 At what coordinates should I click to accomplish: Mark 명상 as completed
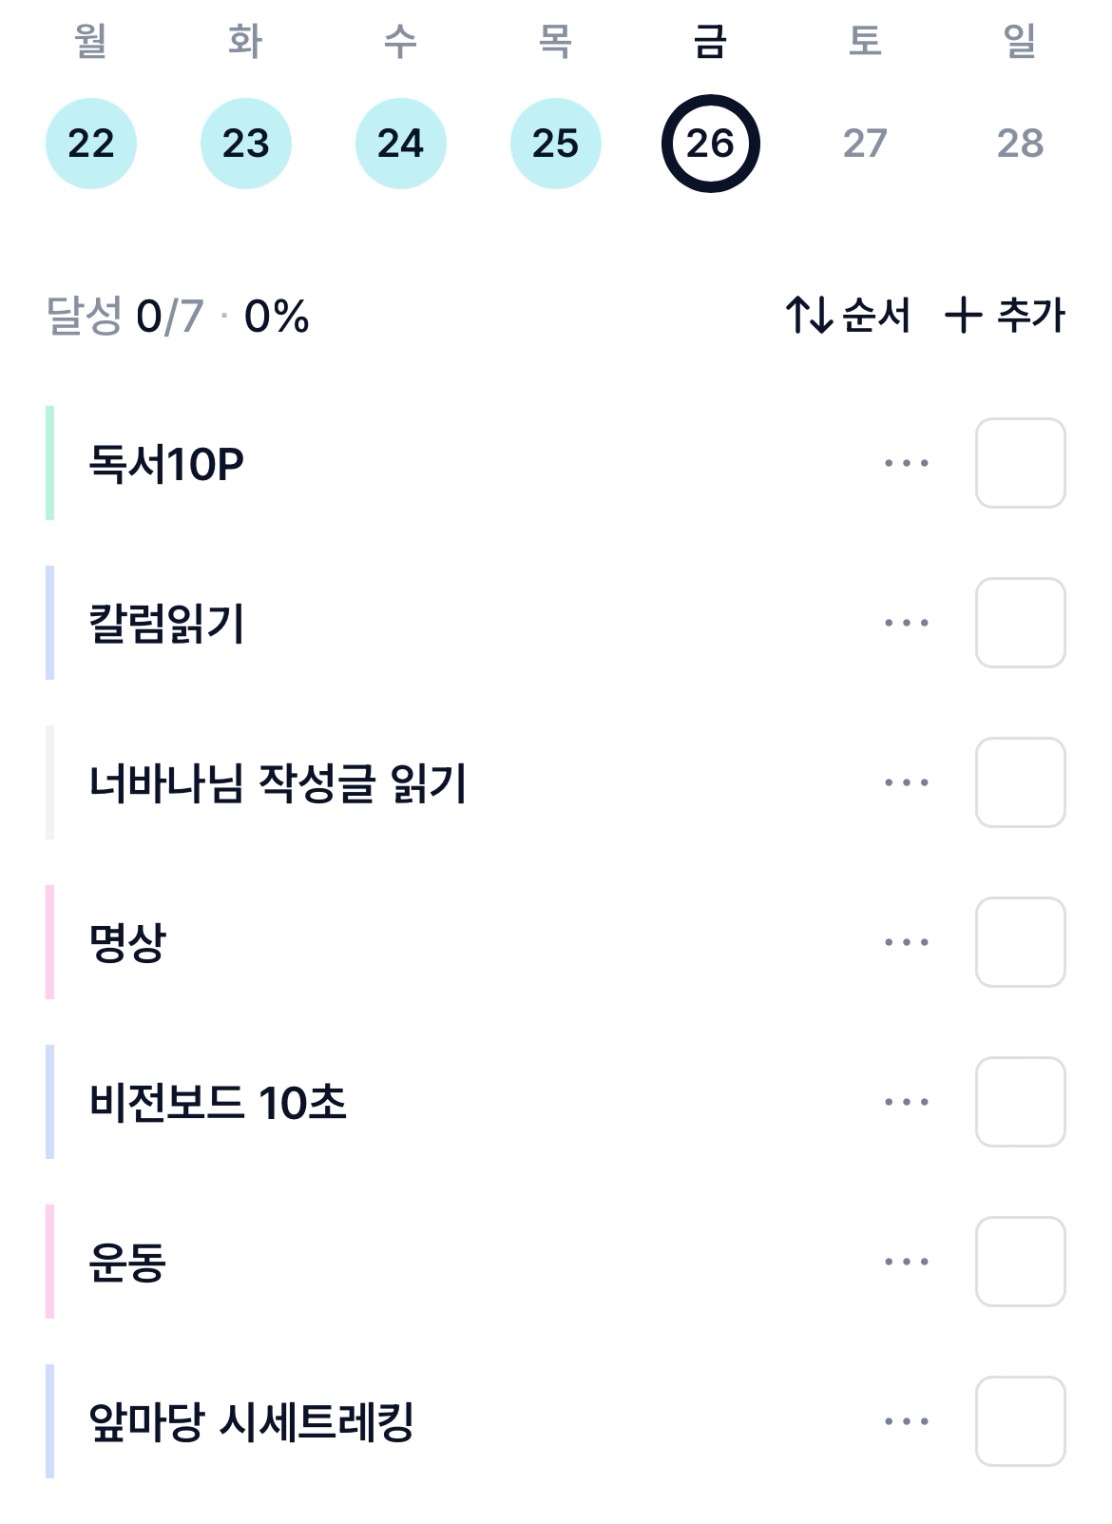click(1020, 942)
